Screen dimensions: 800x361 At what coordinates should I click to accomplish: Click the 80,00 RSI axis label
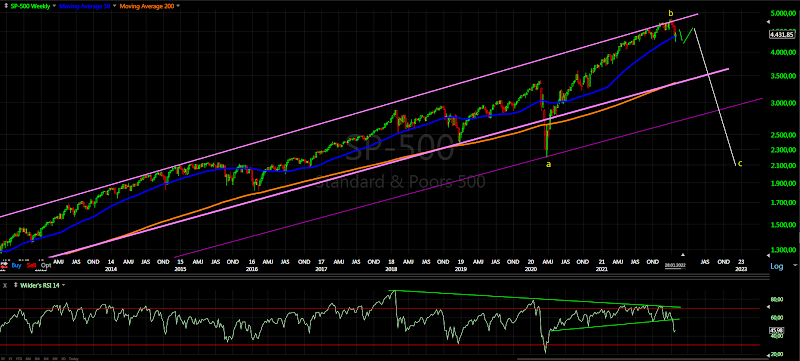coord(777,299)
